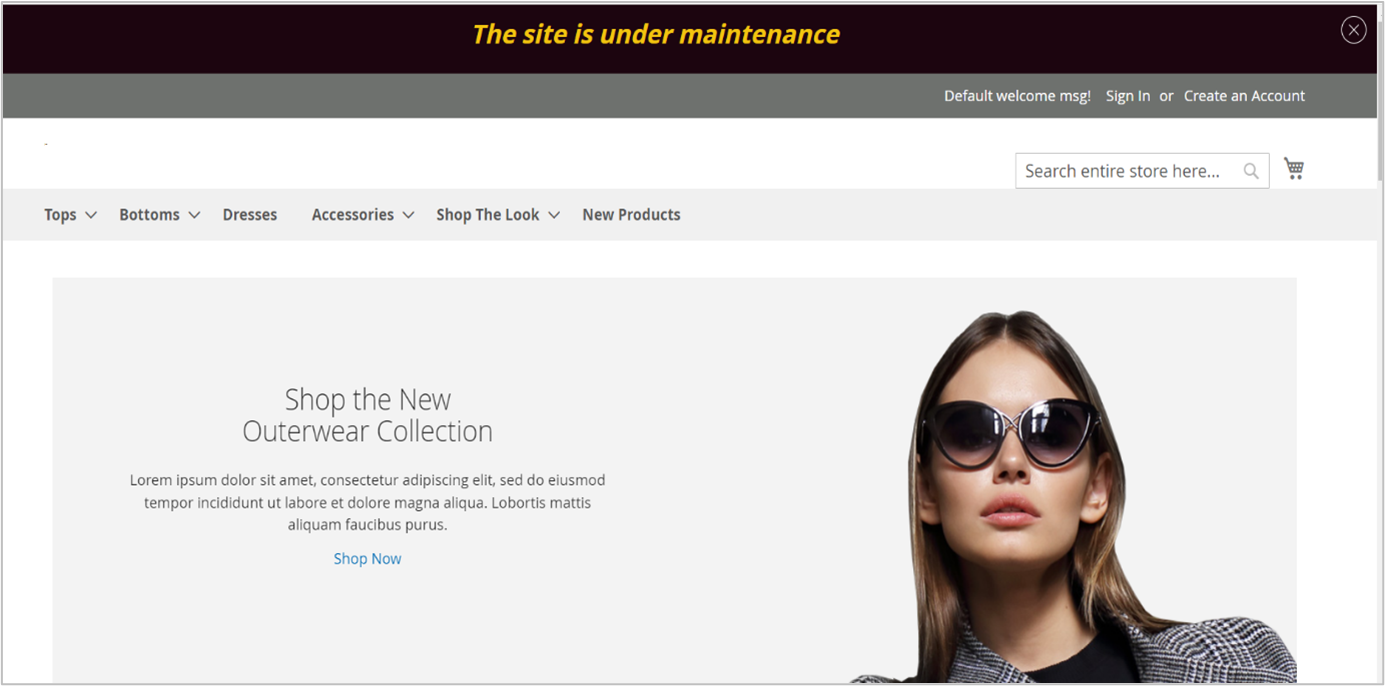Click Shop Now for the Outerwear Collection
Viewport: 1385px width, 686px height.
(367, 558)
